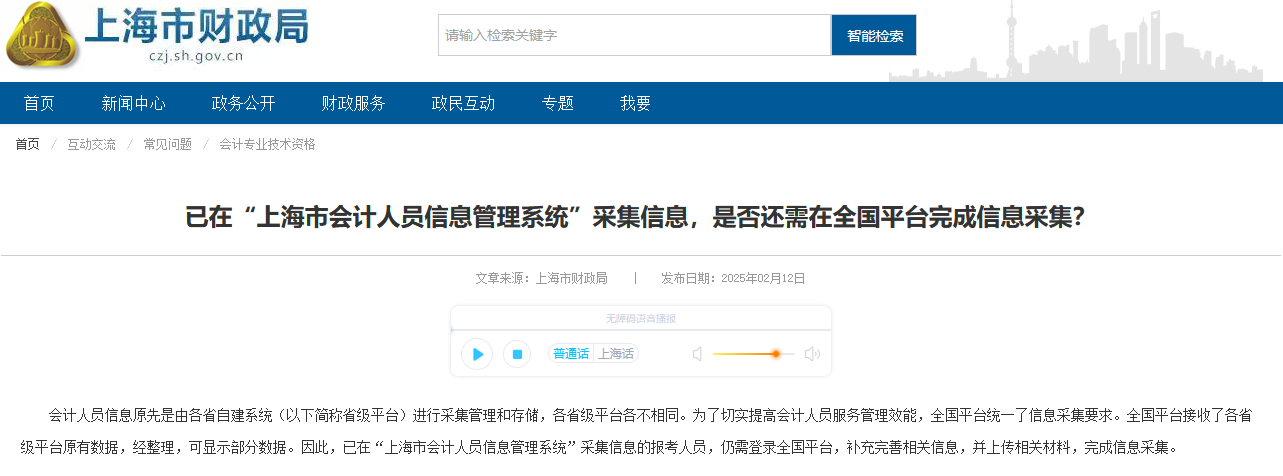Select 政民互动 in navigation bar
The image size is (1283, 476).
pyautogui.click(x=463, y=103)
